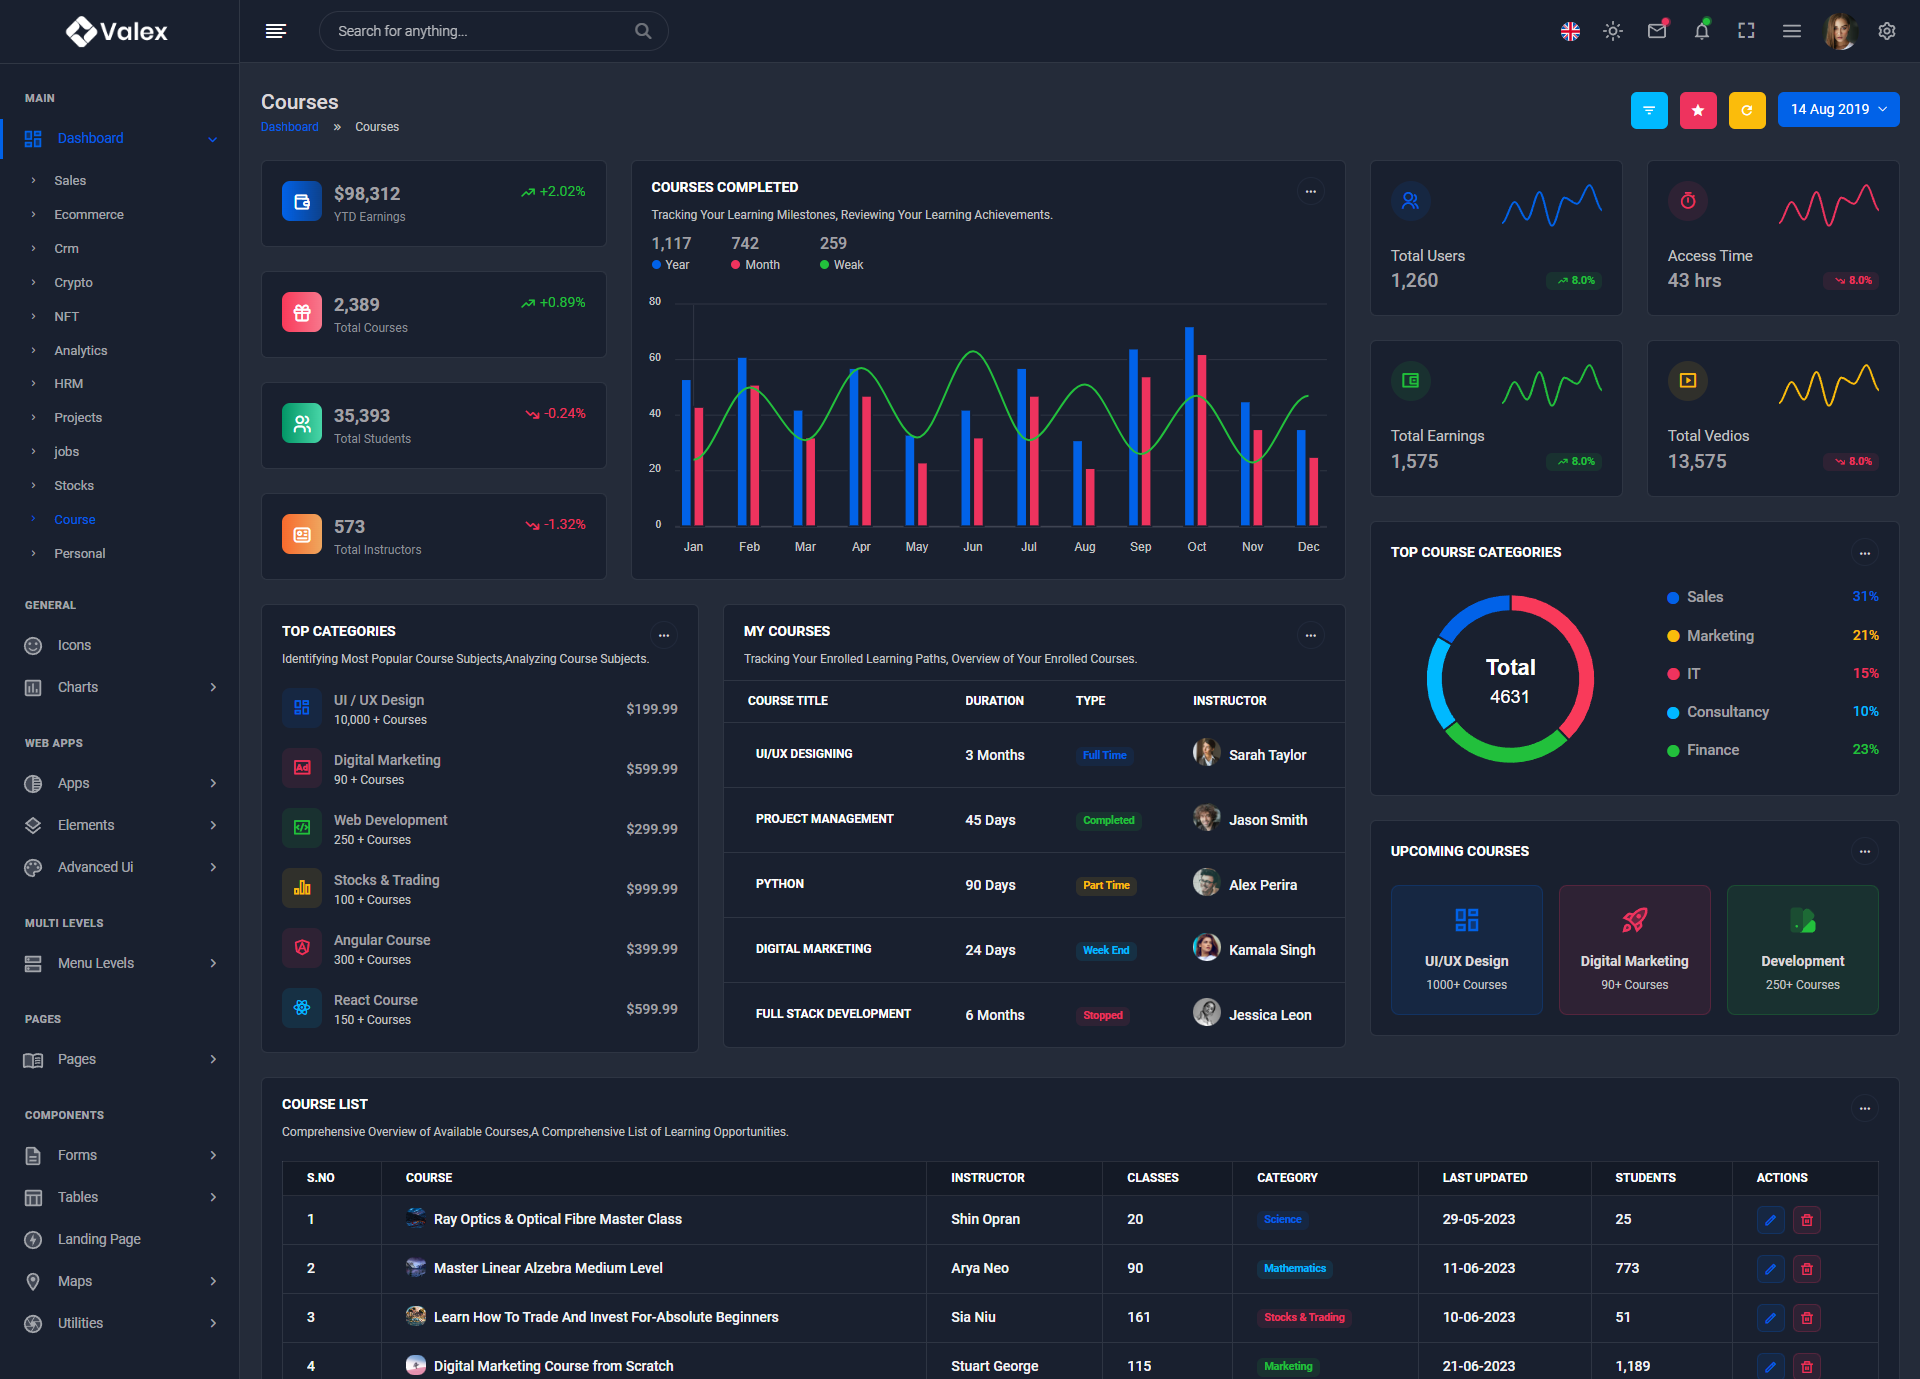Image resolution: width=1920 pixels, height=1379 pixels.
Task: Switch theme with sun icon
Action: 1612,31
